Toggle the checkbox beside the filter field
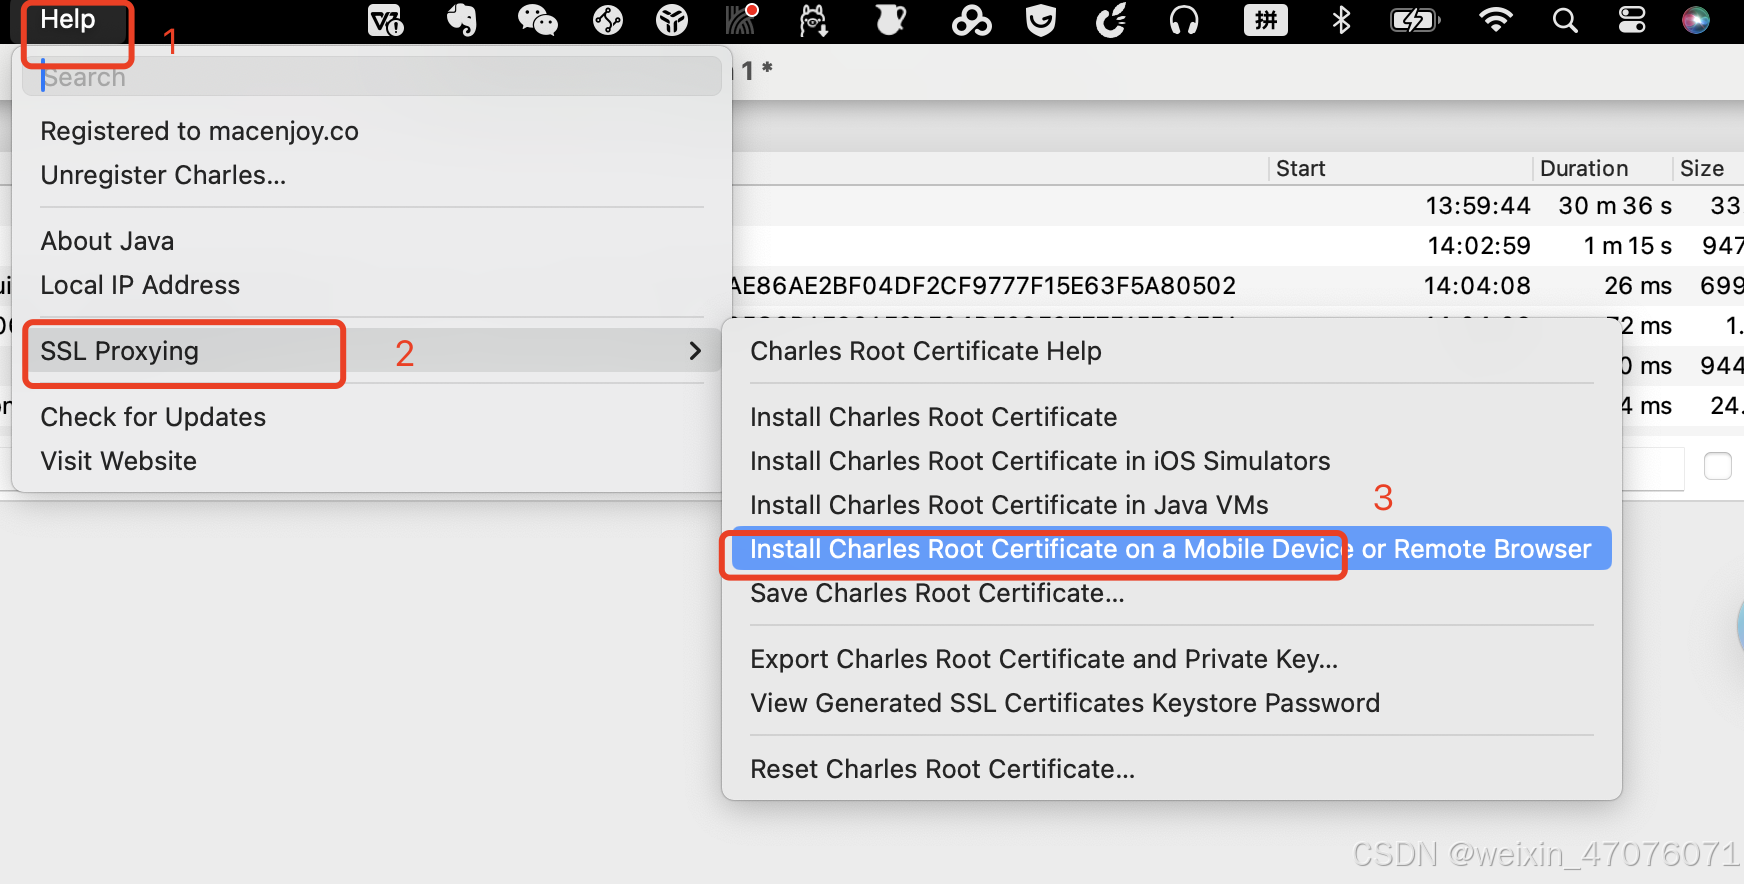Image resolution: width=1744 pixels, height=884 pixels. 1717,466
